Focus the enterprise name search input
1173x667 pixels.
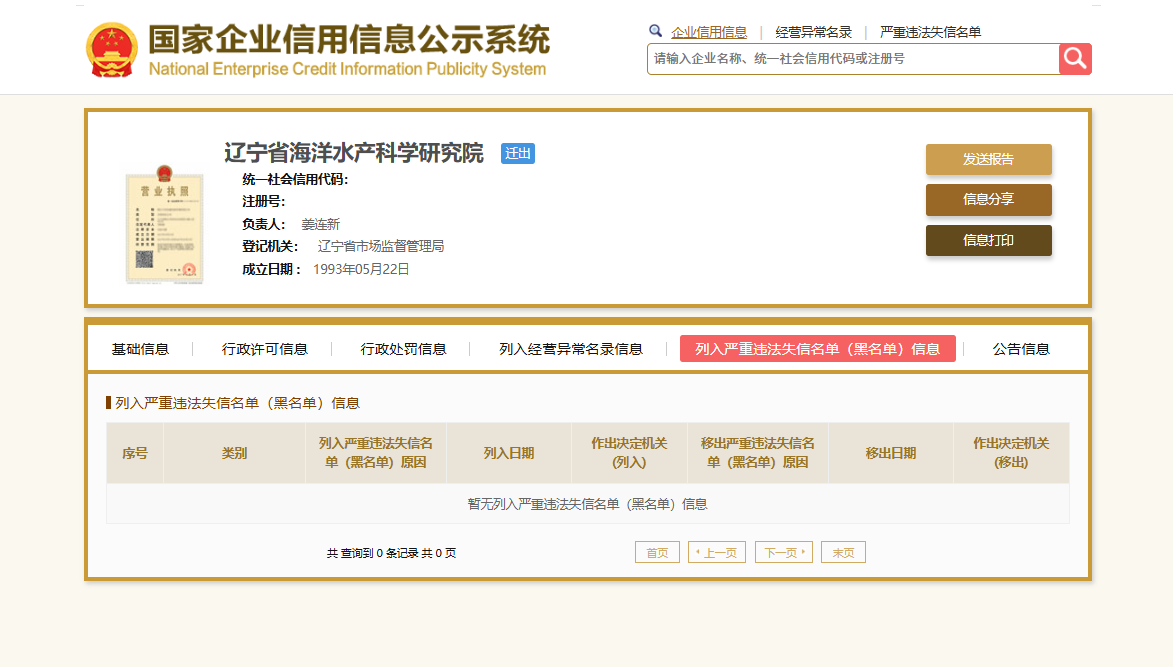853,58
